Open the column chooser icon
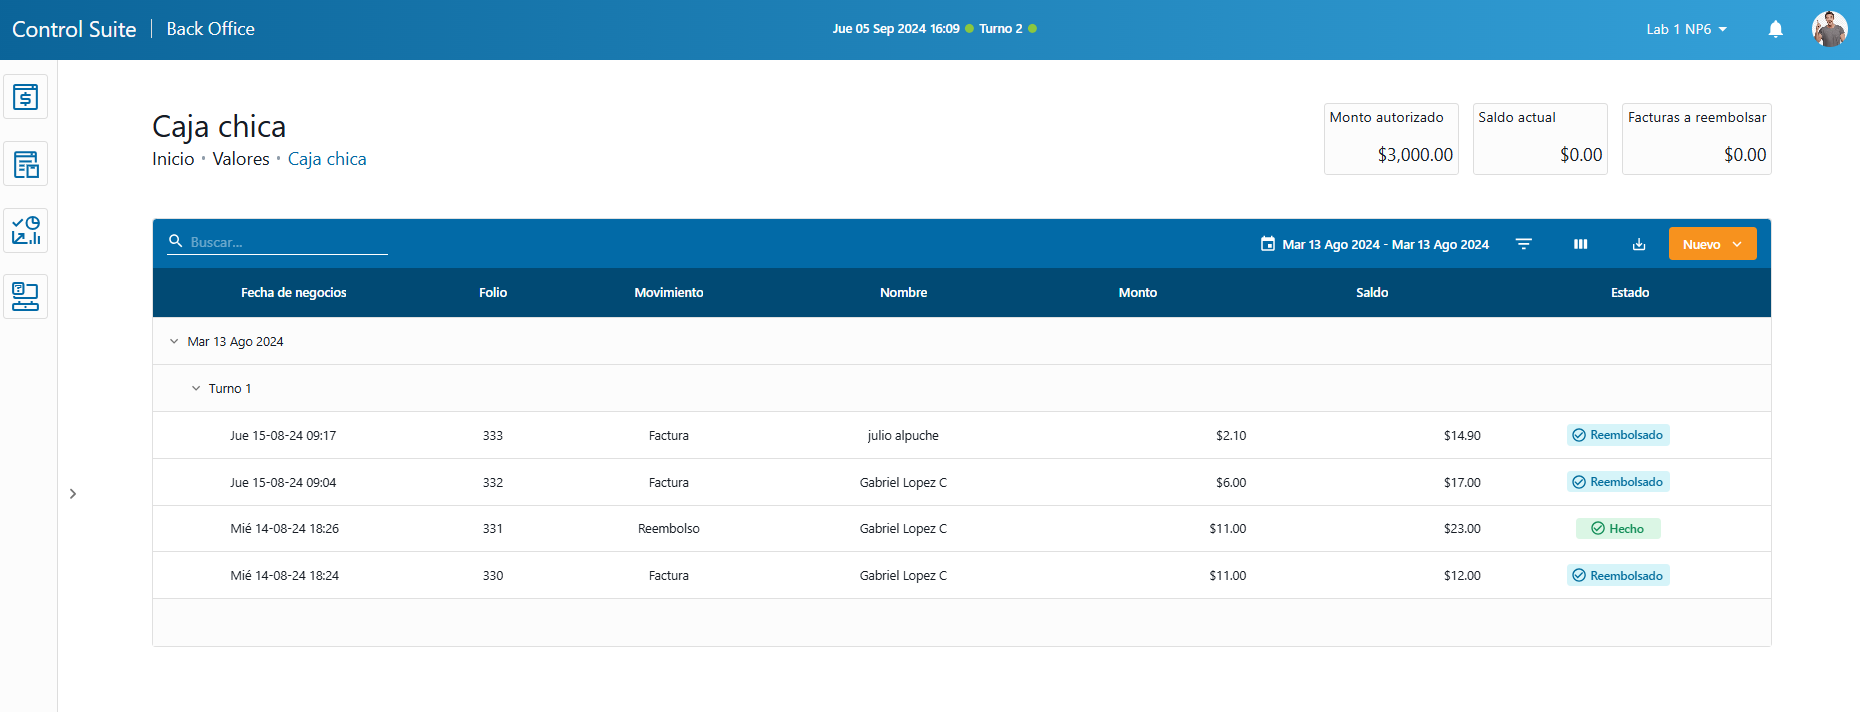 click(x=1580, y=244)
